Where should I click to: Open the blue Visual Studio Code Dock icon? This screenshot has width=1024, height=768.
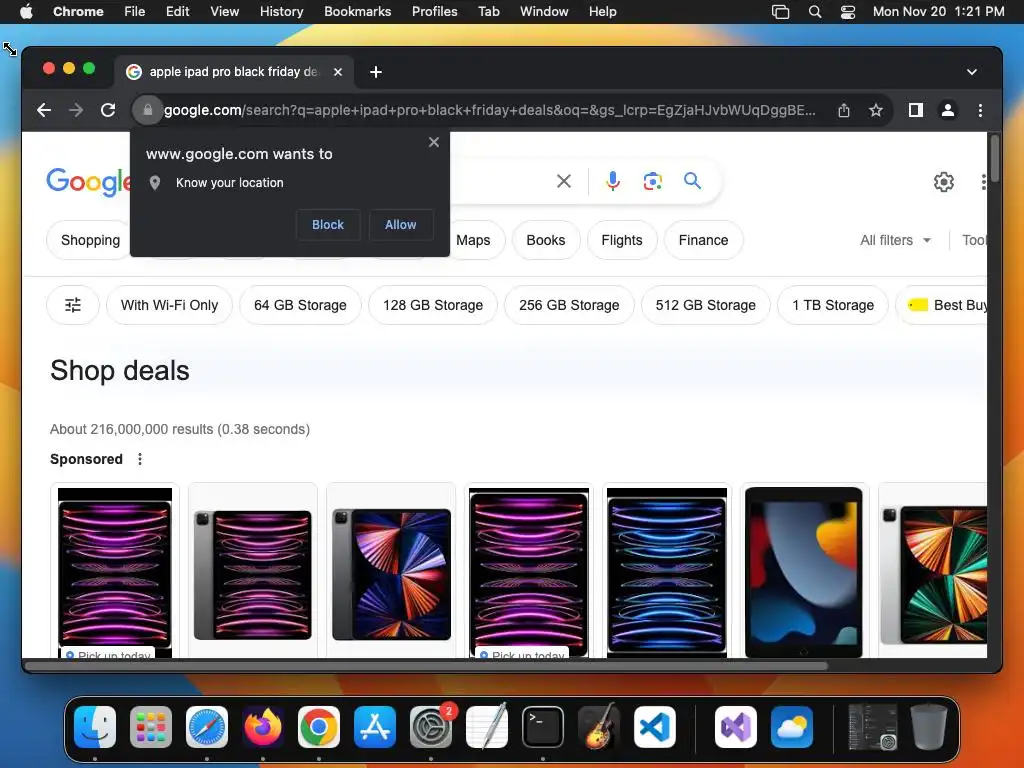(x=654, y=727)
